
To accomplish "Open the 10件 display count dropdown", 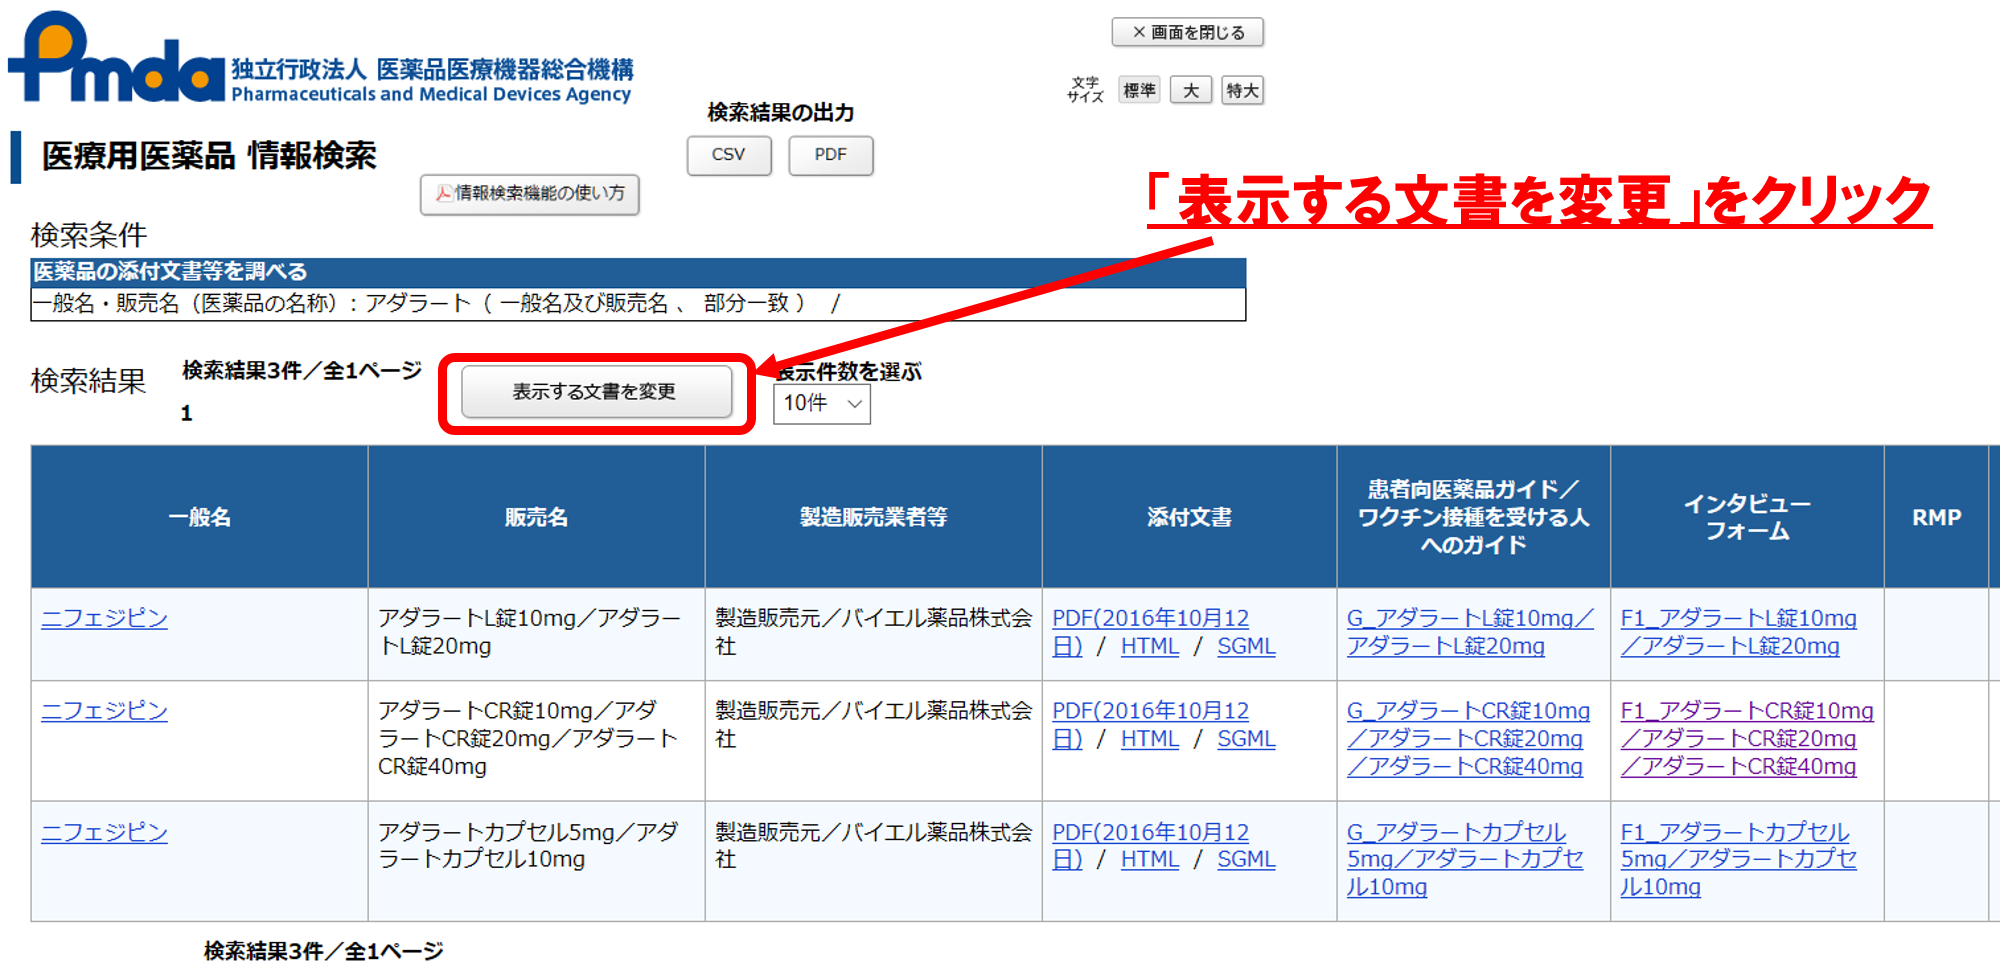I will click(x=821, y=403).
